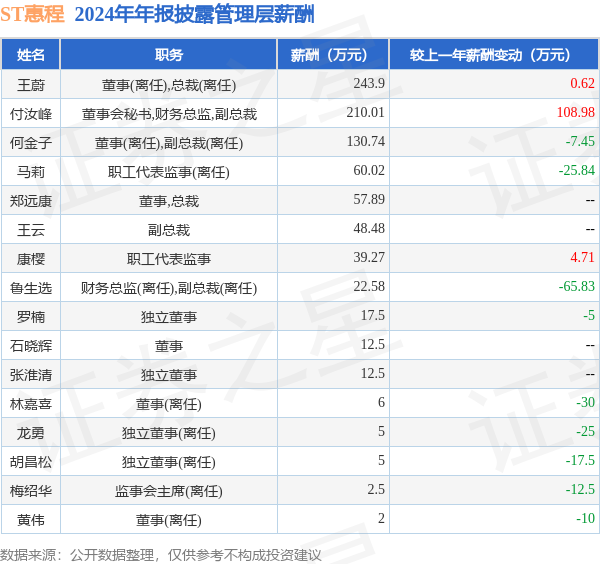Click the position 董事会秘书,财务总监,副总裁
Viewport: 600px width, 564px height.
point(169,114)
